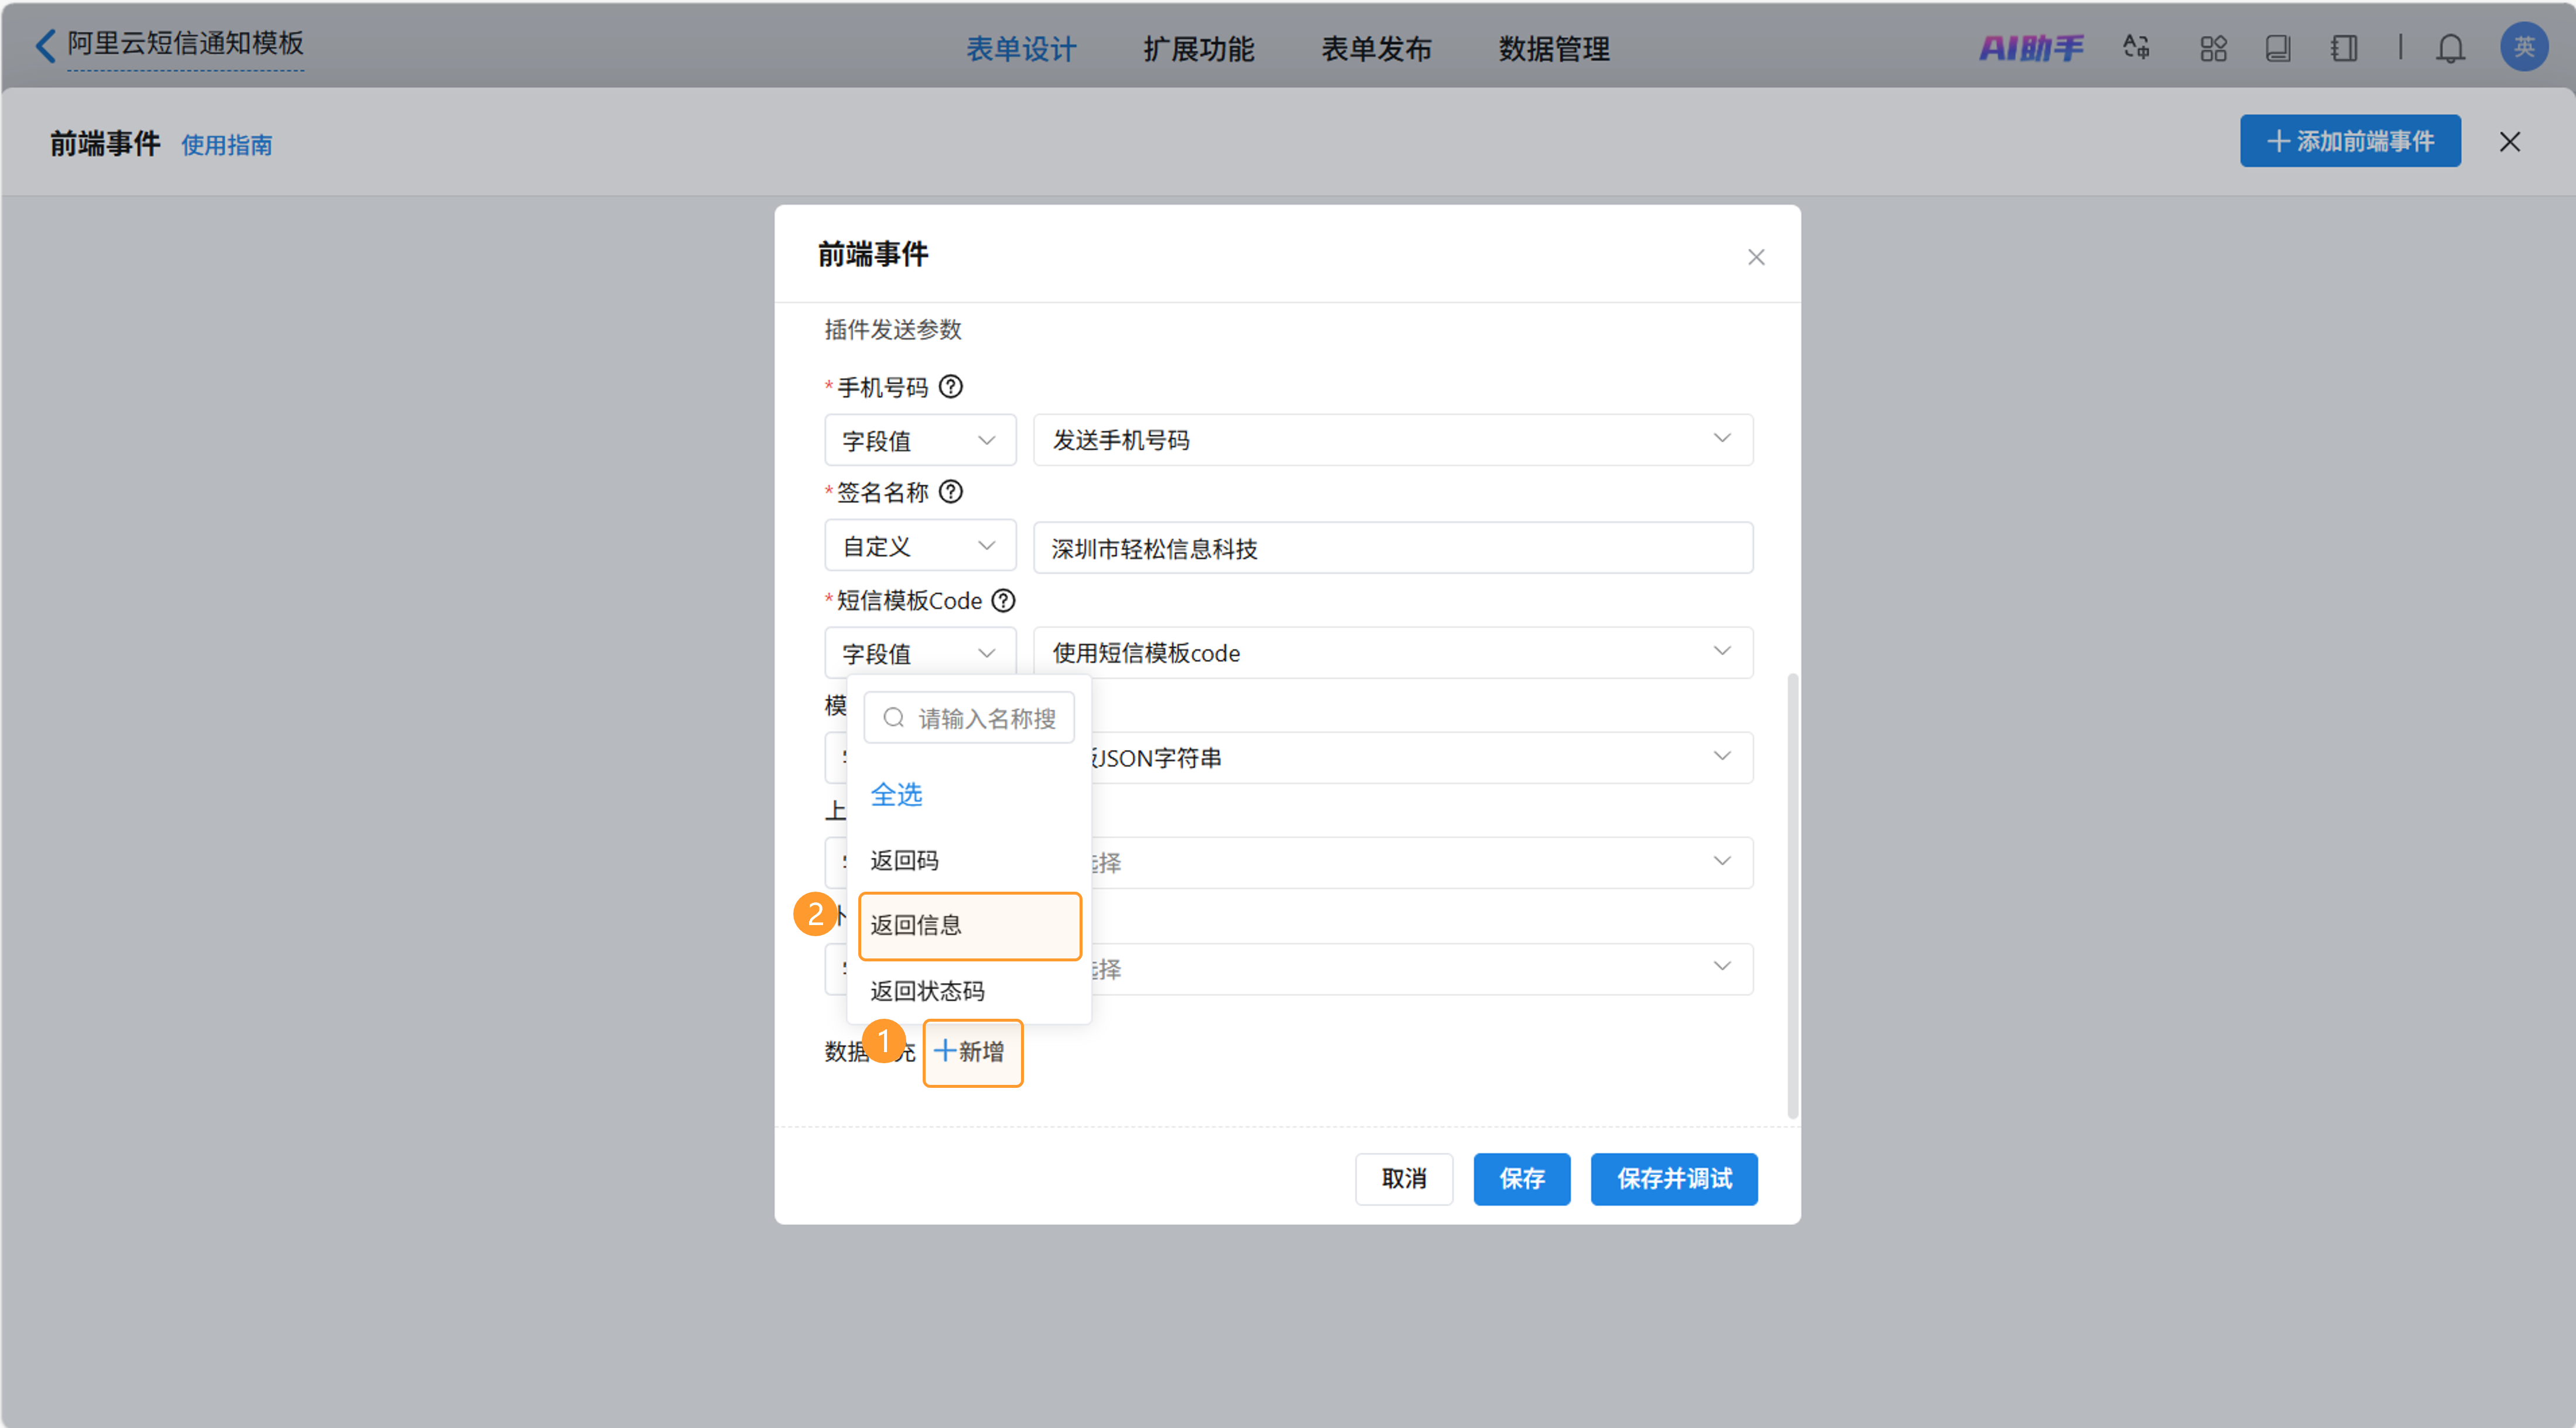Image resolution: width=2576 pixels, height=1428 pixels.
Task: Click the language translation icon
Action: [x=2135, y=47]
